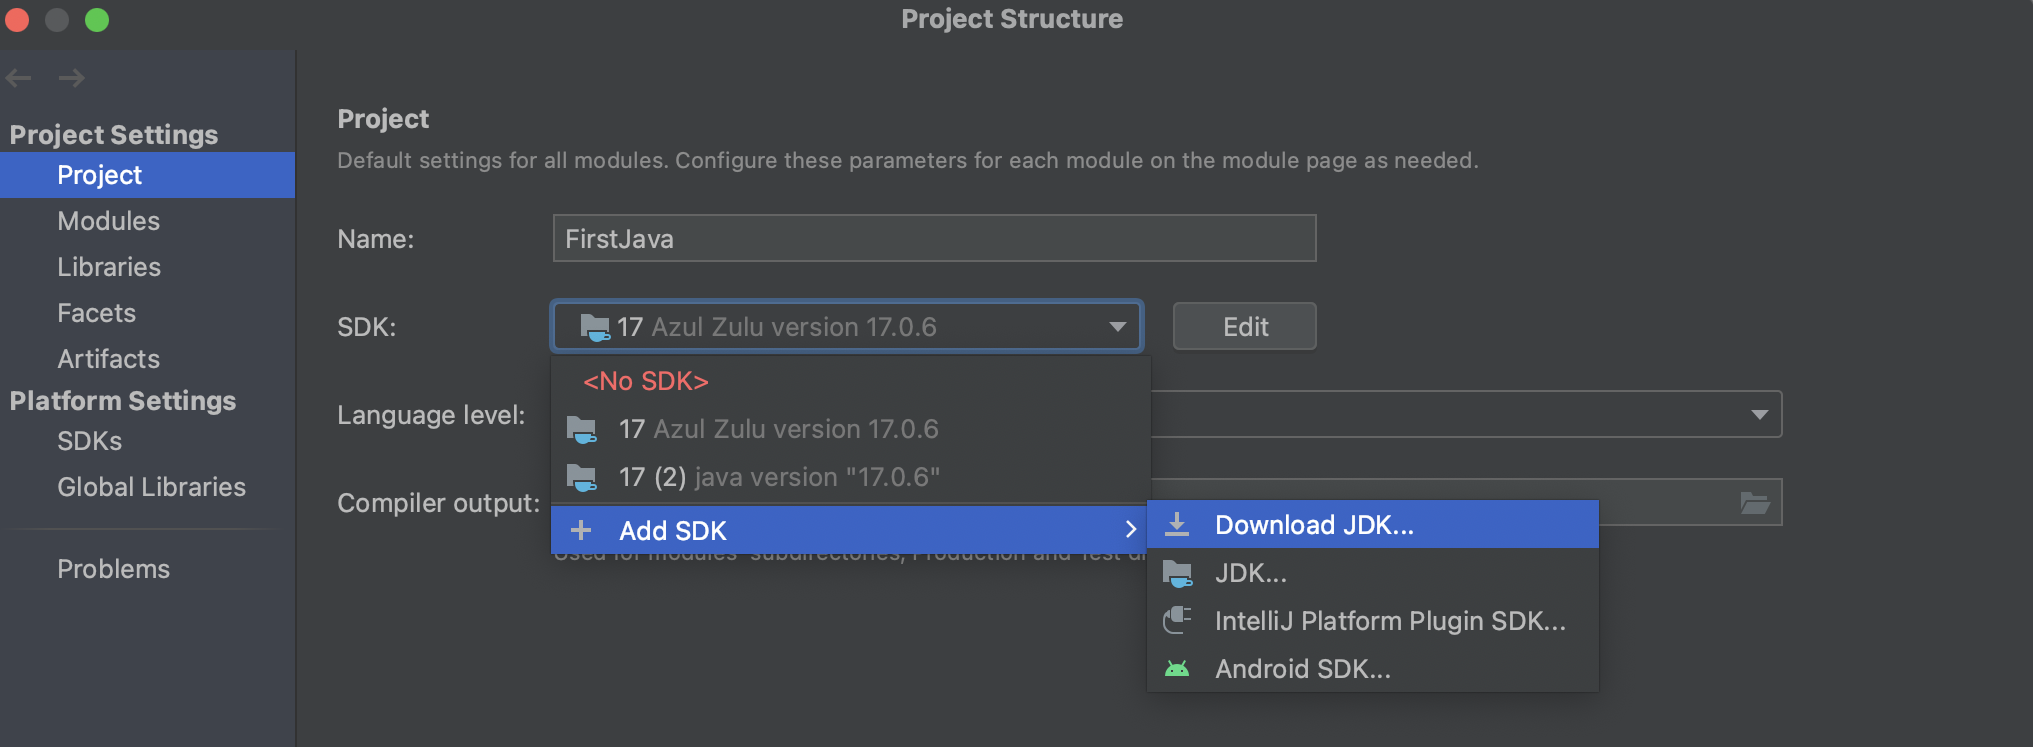2033x747 pixels.
Task: Choose JDK... submenu option
Action: click(x=1373, y=572)
